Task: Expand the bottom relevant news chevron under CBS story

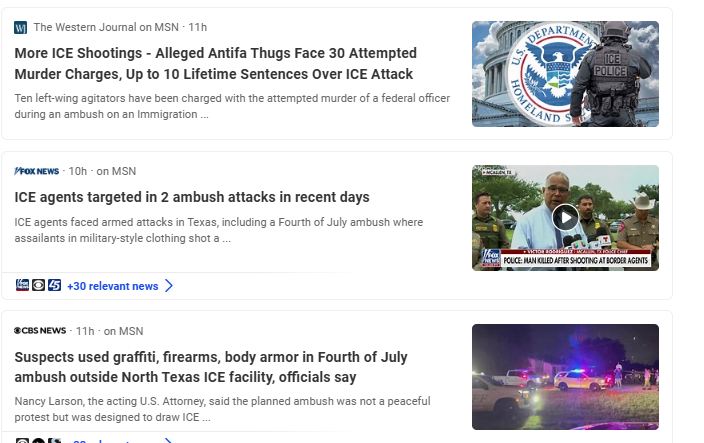Action: point(169,440)
